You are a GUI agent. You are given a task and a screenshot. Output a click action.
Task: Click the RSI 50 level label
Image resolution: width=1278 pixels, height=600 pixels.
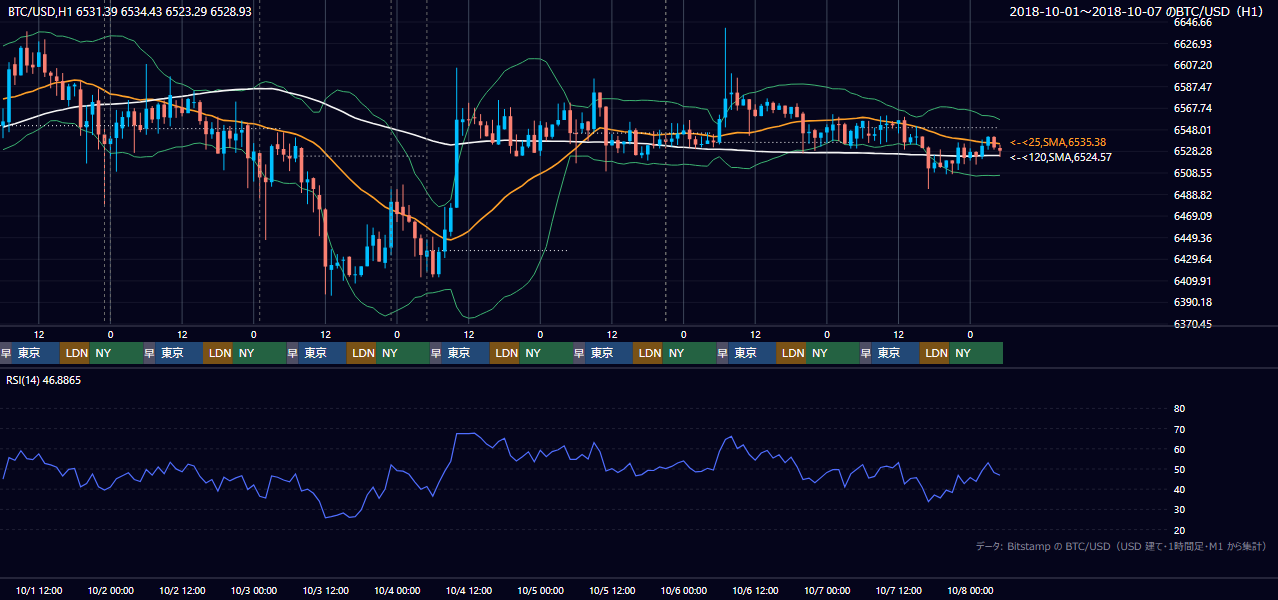tap(1179, 469)
